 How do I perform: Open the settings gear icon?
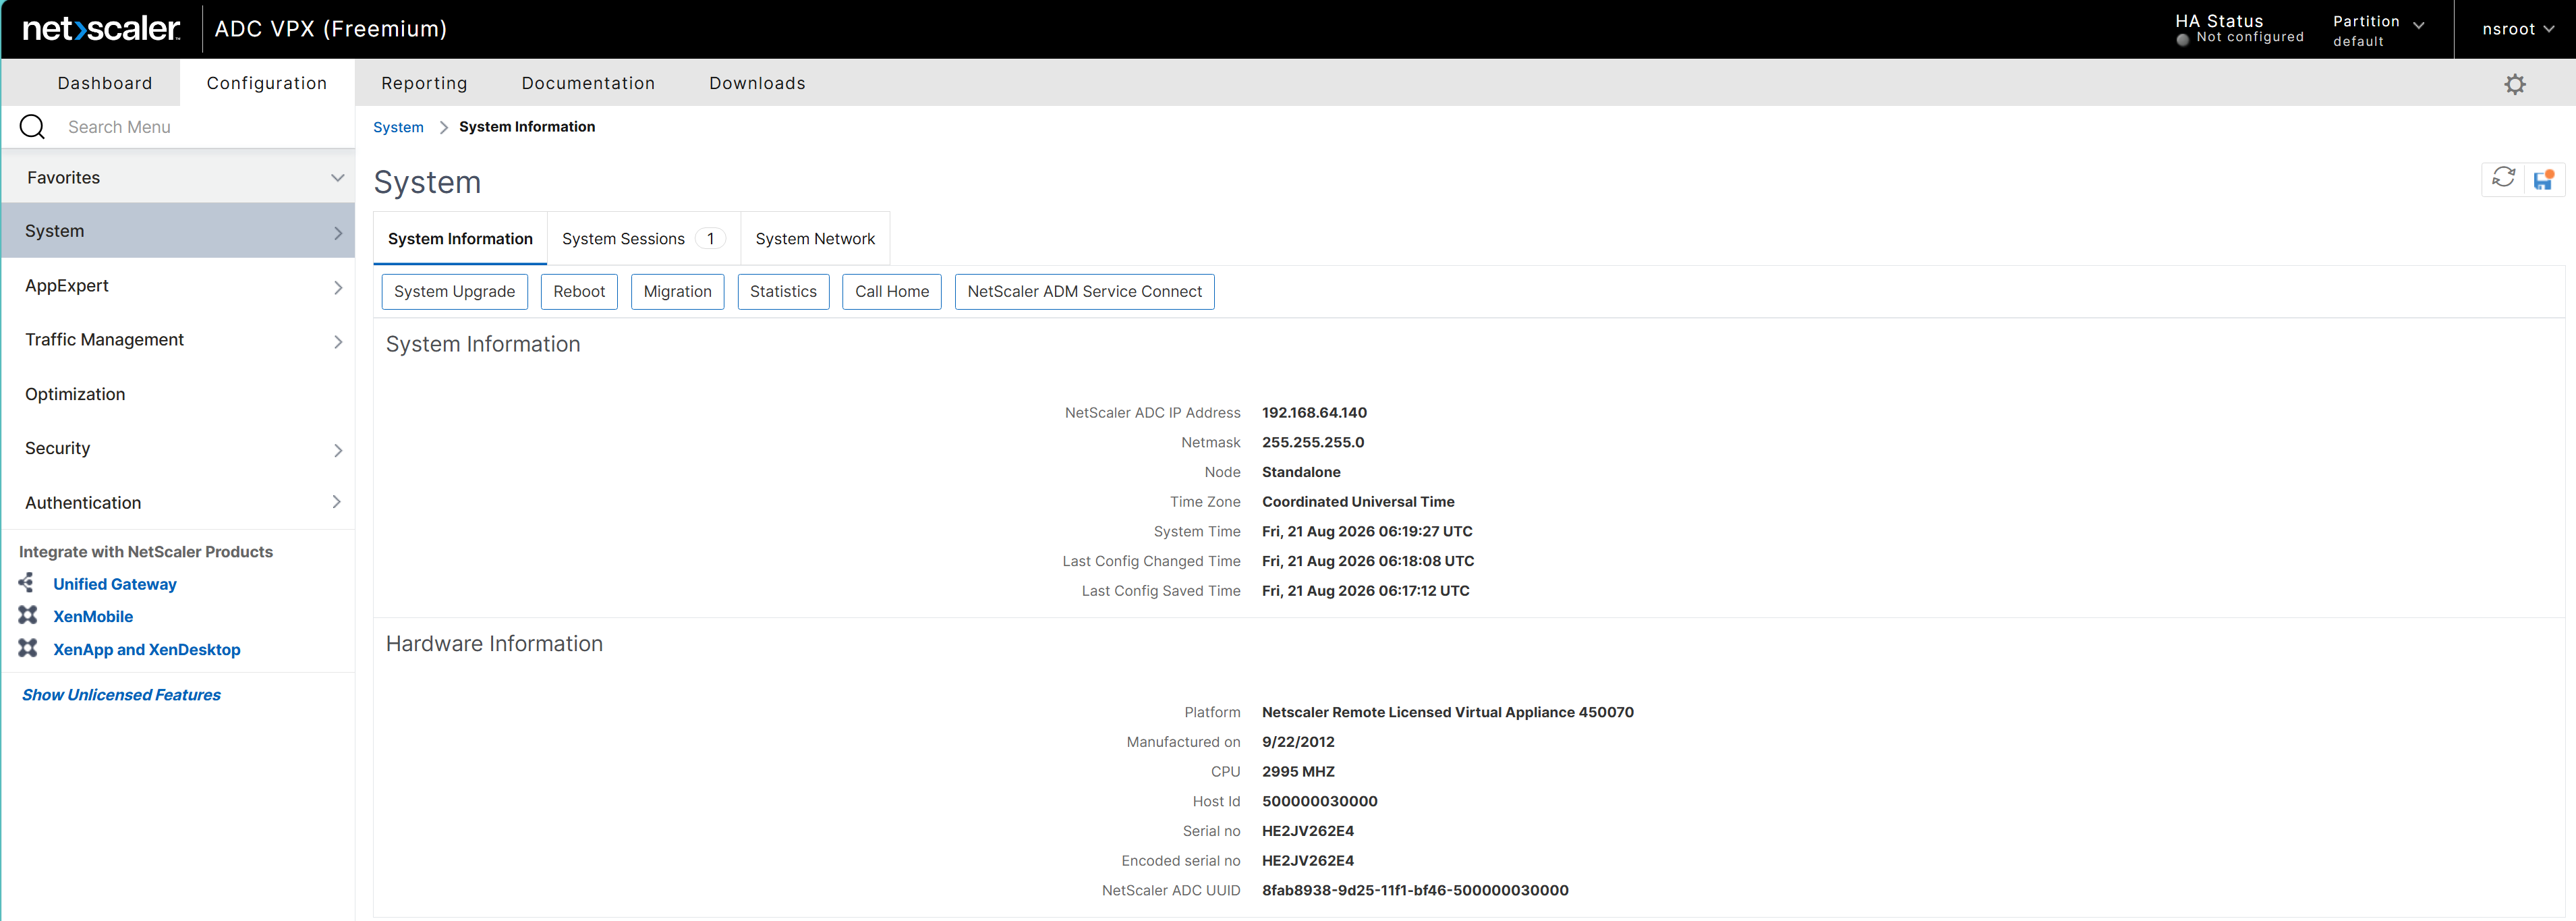point(2514,84)
